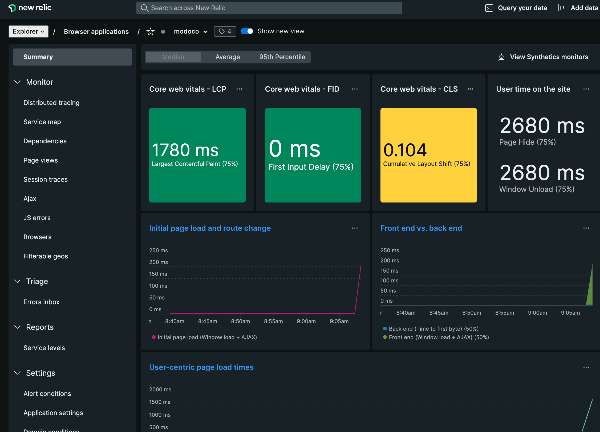Open View Synthetics monitors
This screenshot has width=600, height=432.
[x=543, y=57]
